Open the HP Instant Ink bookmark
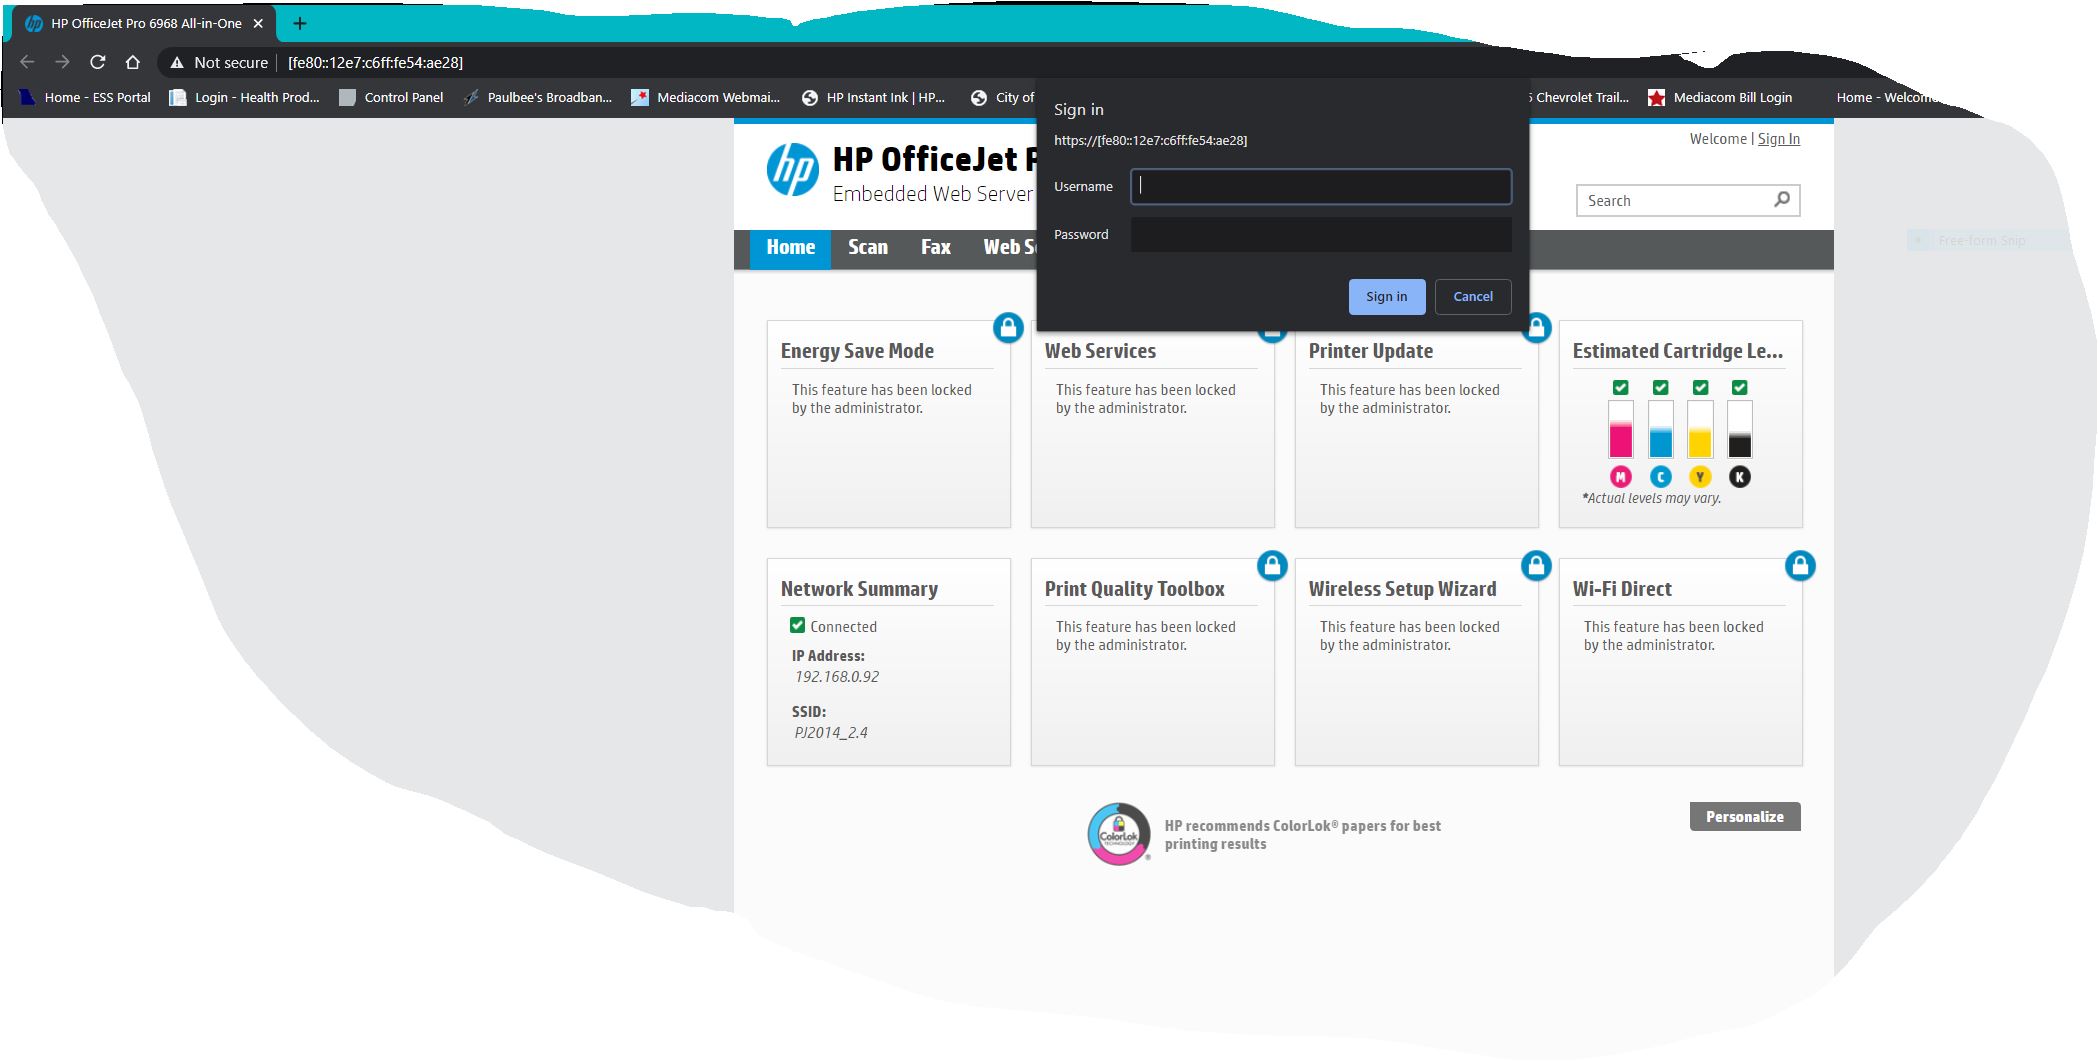Image resolution: width=2098 pixels, height=1061 pixels. [x=873, y=97]
